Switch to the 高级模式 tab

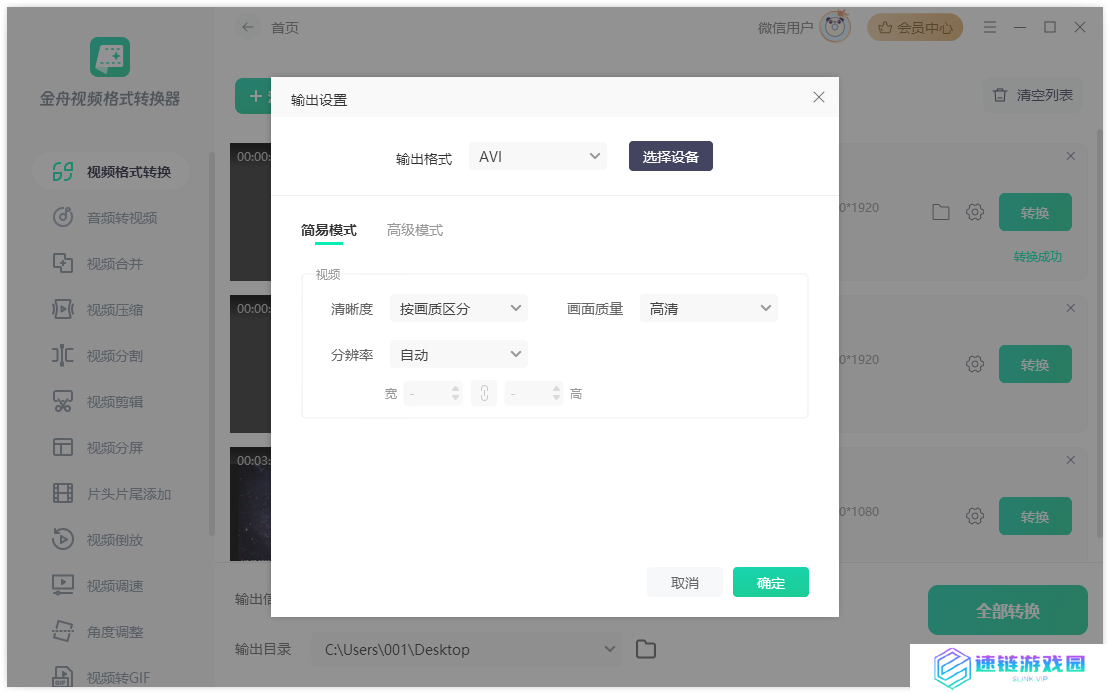click(x=415, y=230)
